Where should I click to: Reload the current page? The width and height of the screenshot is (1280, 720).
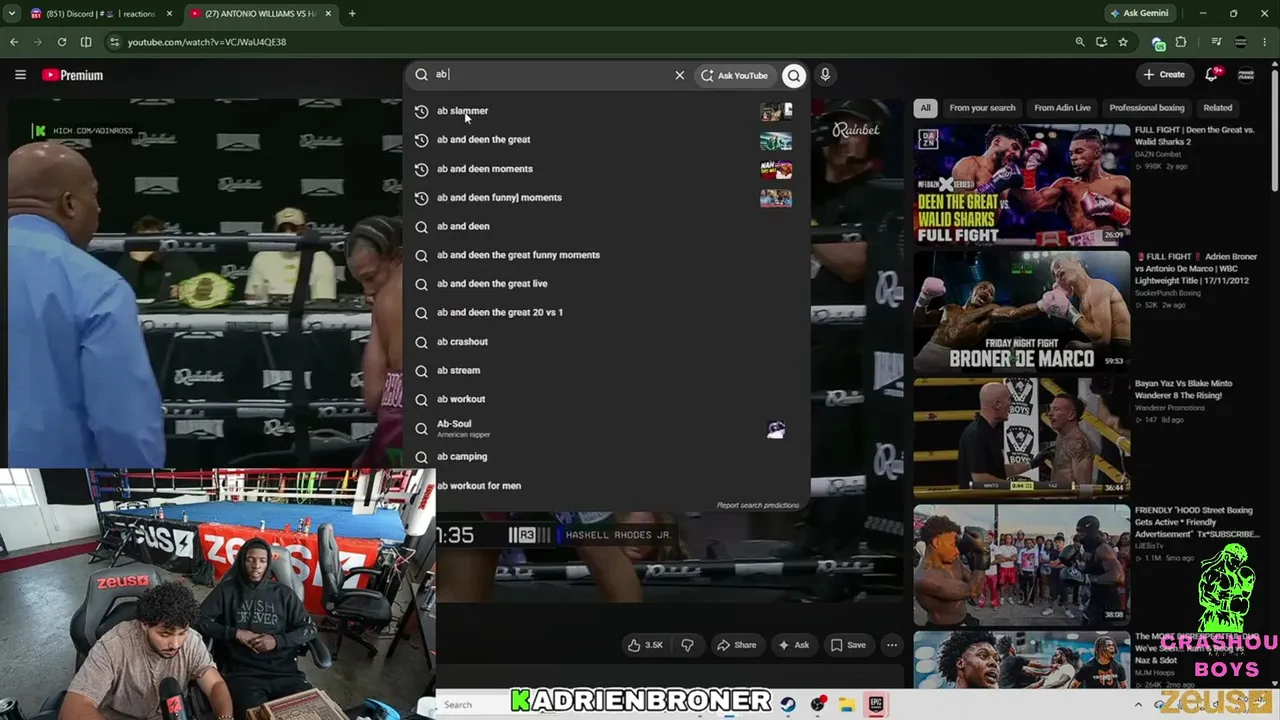(x=62, y=42)
